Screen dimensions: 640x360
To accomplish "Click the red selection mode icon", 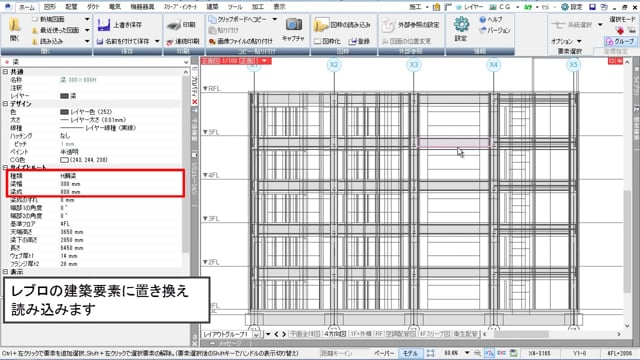I will [620, 30].
